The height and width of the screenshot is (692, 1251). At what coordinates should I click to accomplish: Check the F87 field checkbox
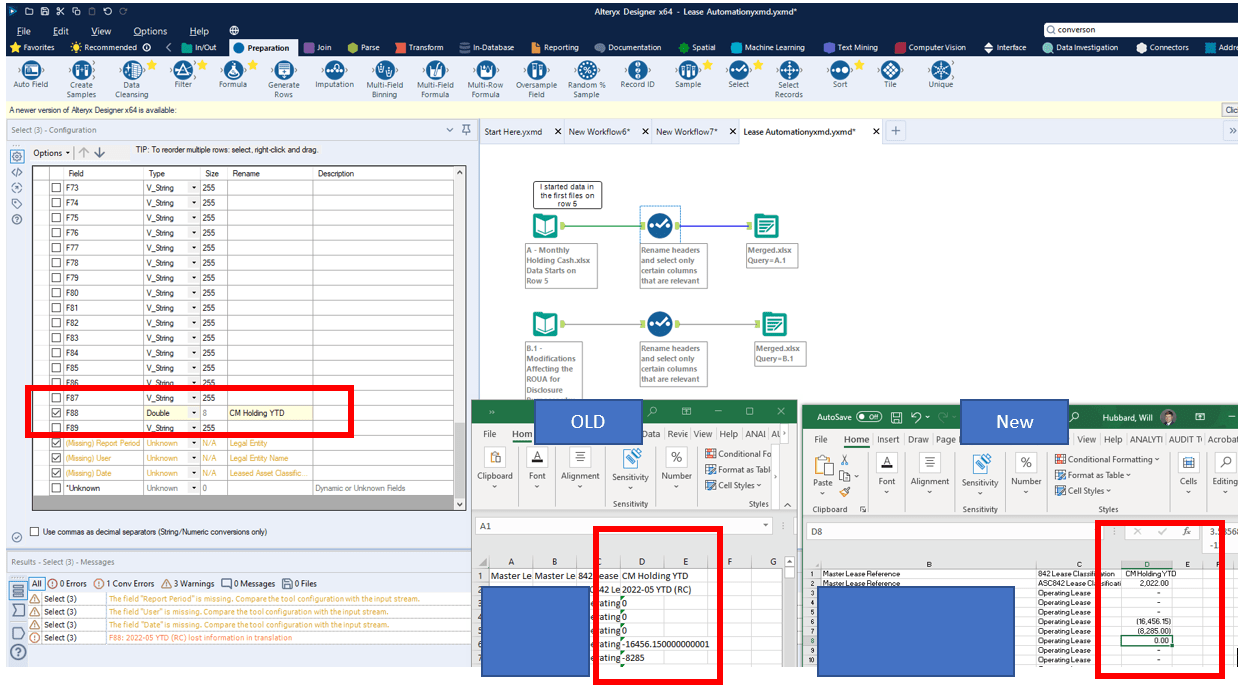(57, 397)
